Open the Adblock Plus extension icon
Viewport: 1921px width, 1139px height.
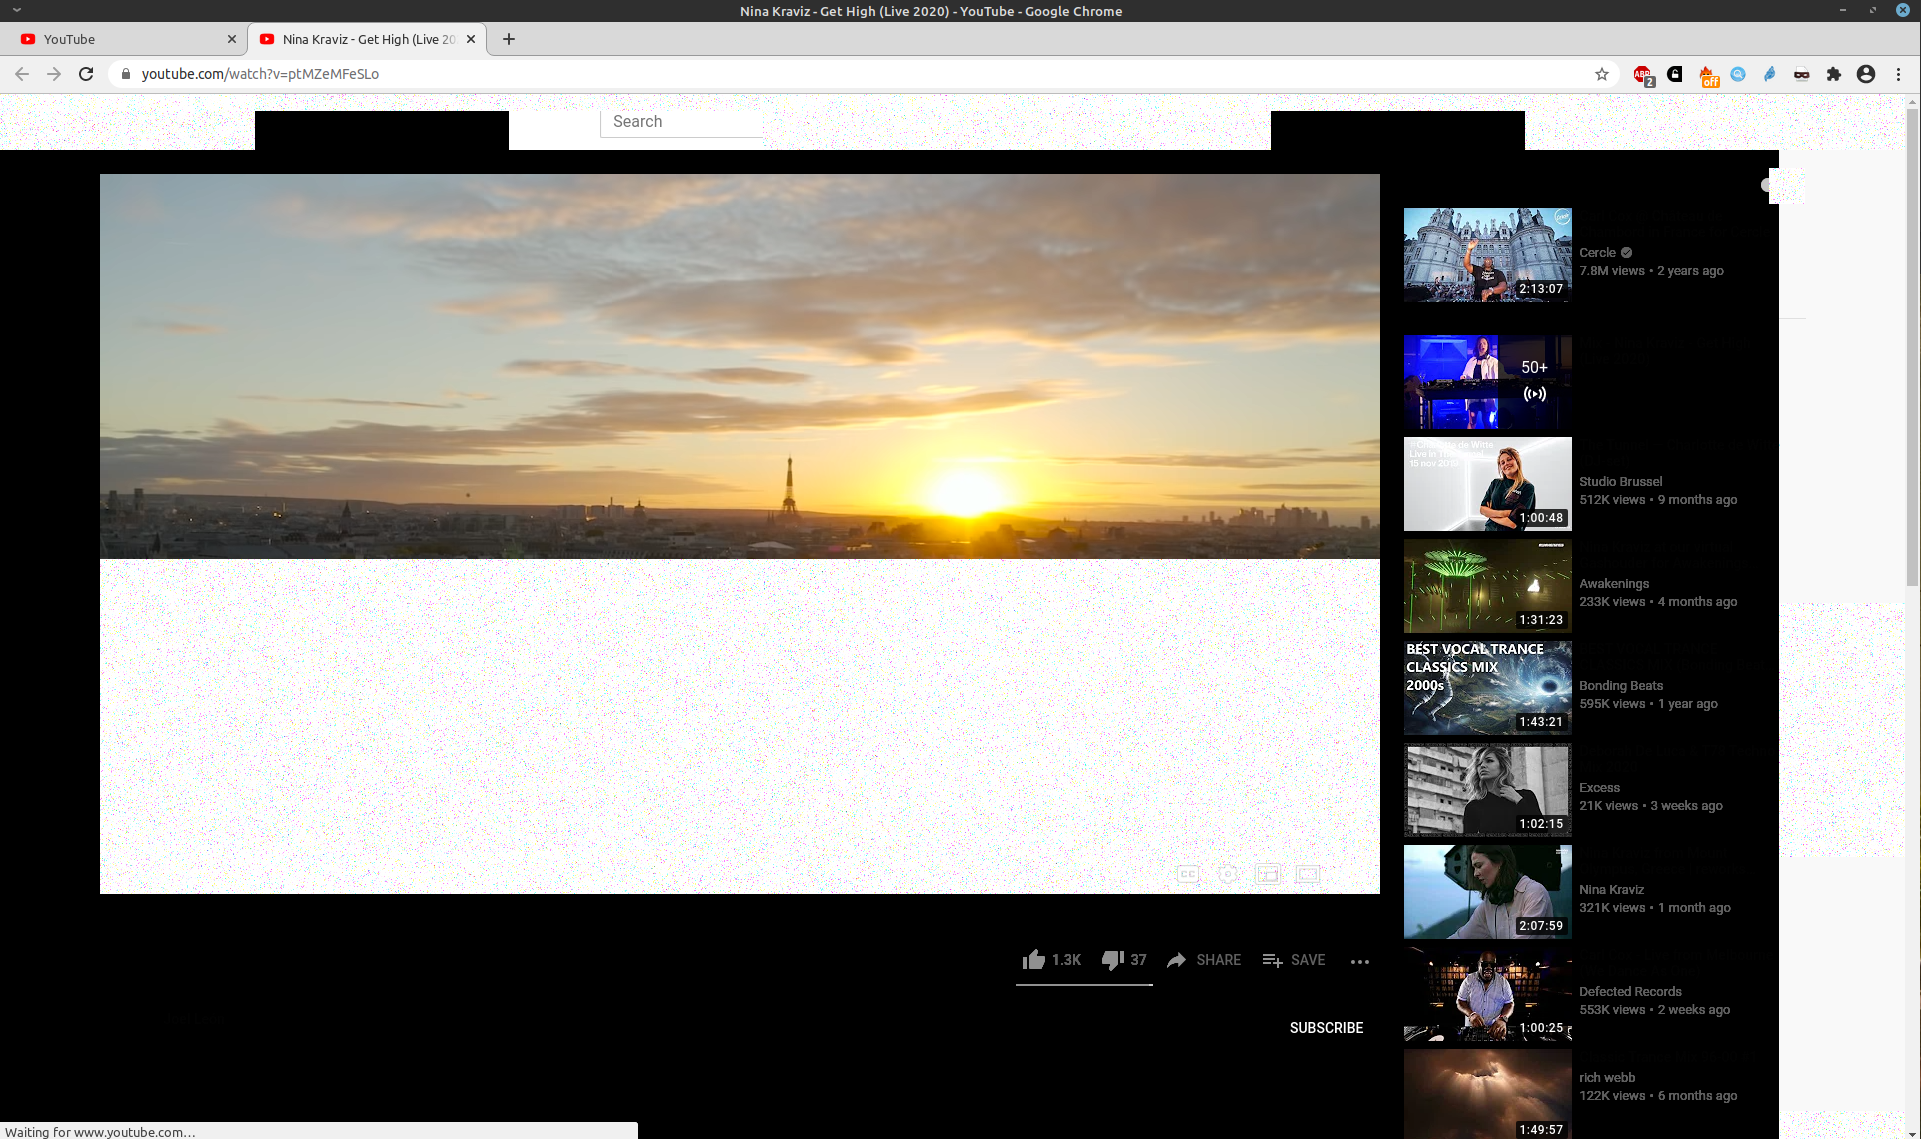click(1643, 73)
